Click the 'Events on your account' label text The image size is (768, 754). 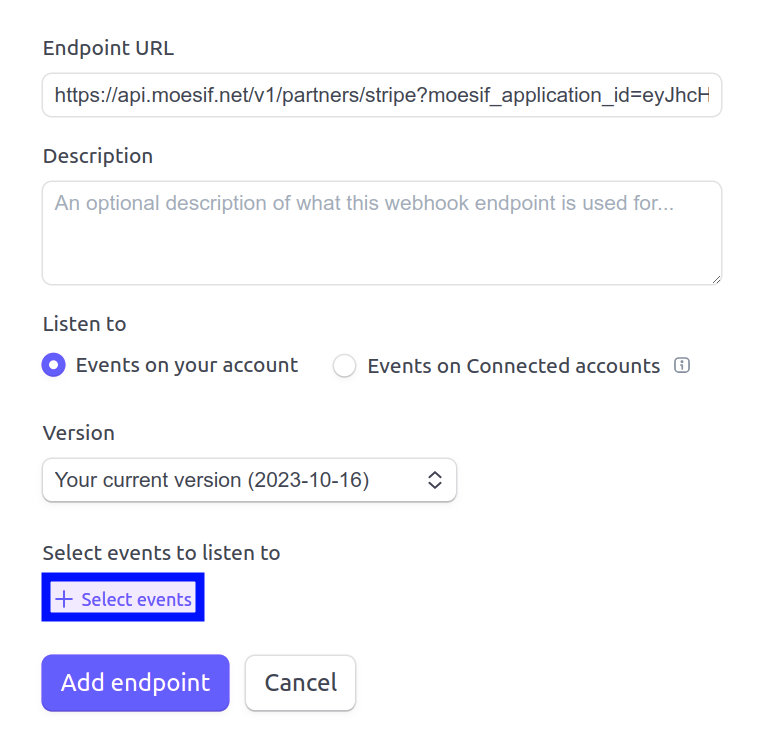pos(187,365)
